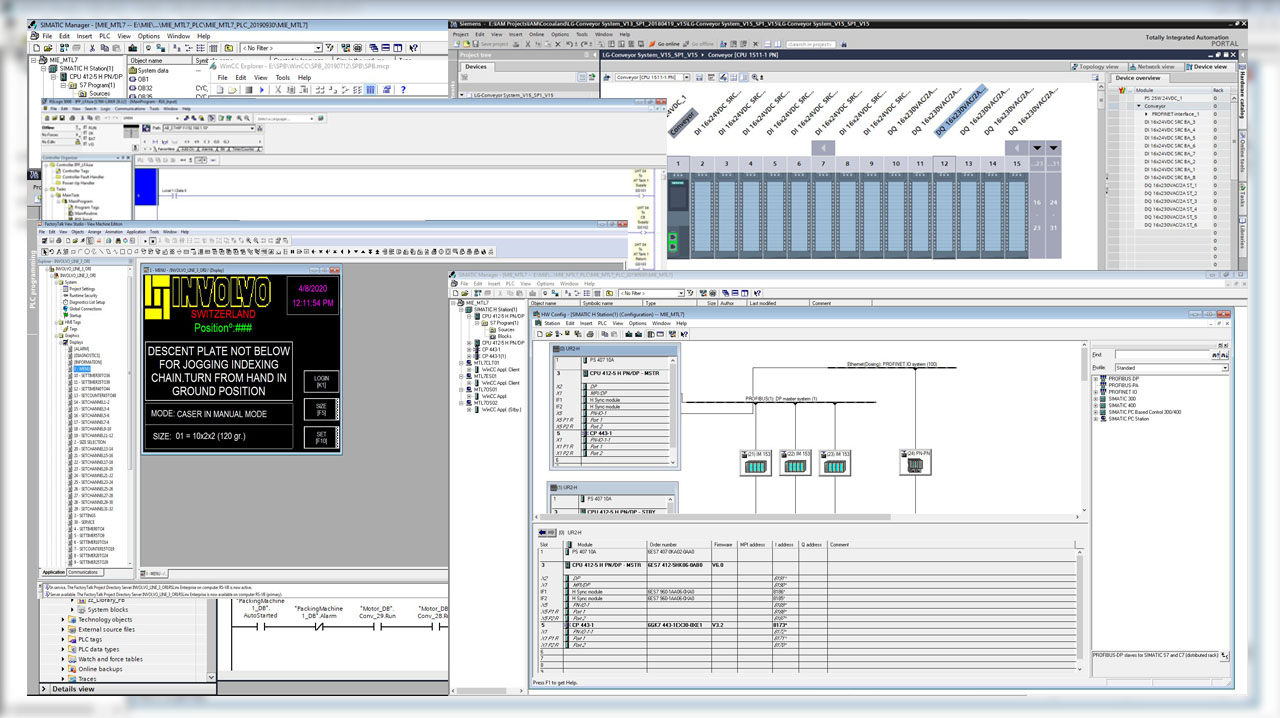
Task: Collapse the Conveyor row in Device overview
Action: click(1141, 106)
